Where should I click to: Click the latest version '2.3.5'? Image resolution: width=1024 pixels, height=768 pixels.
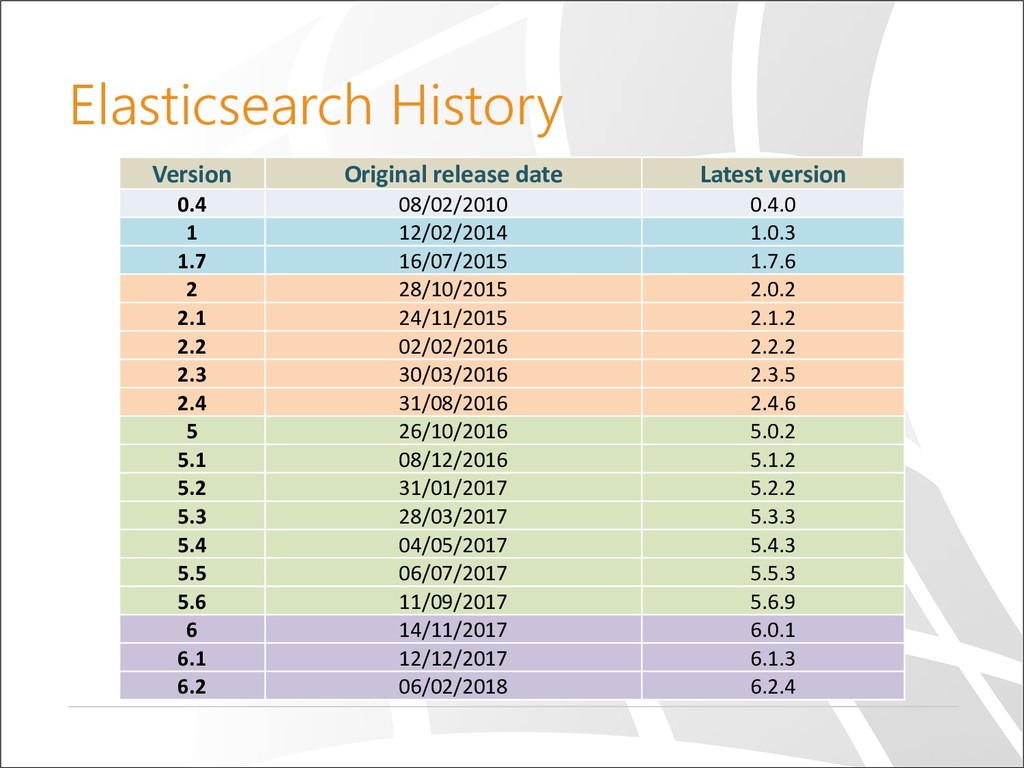coord(773,375)
